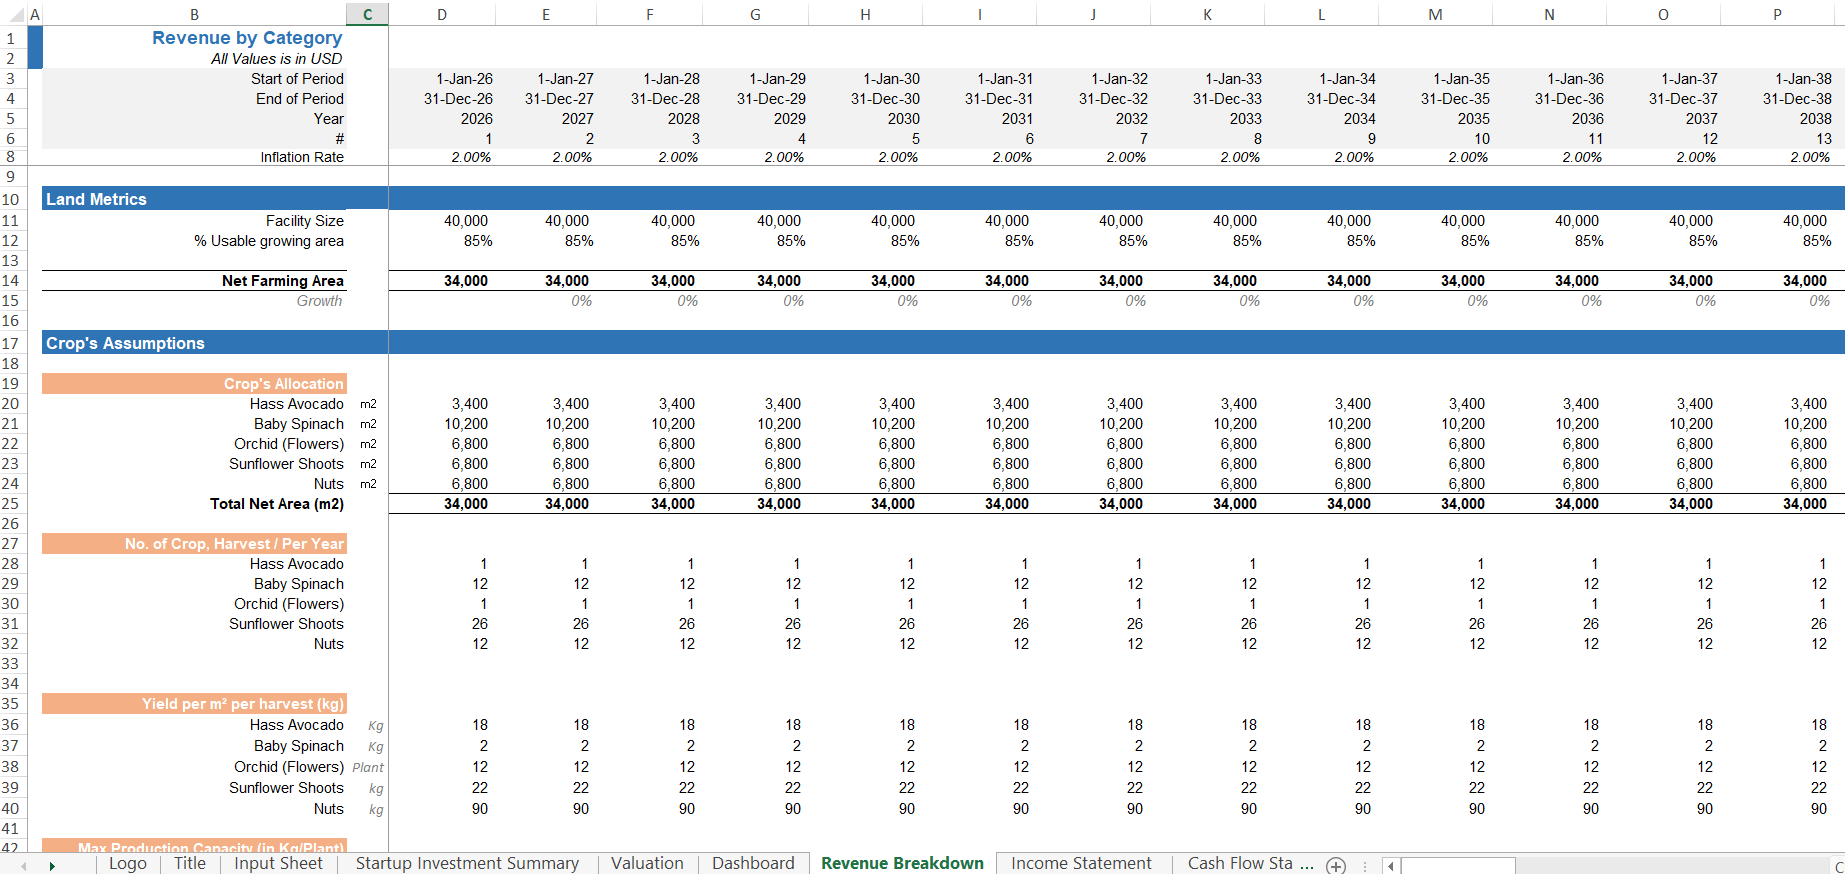Show more sheets via the ellipsis

tap(1307, 864)
